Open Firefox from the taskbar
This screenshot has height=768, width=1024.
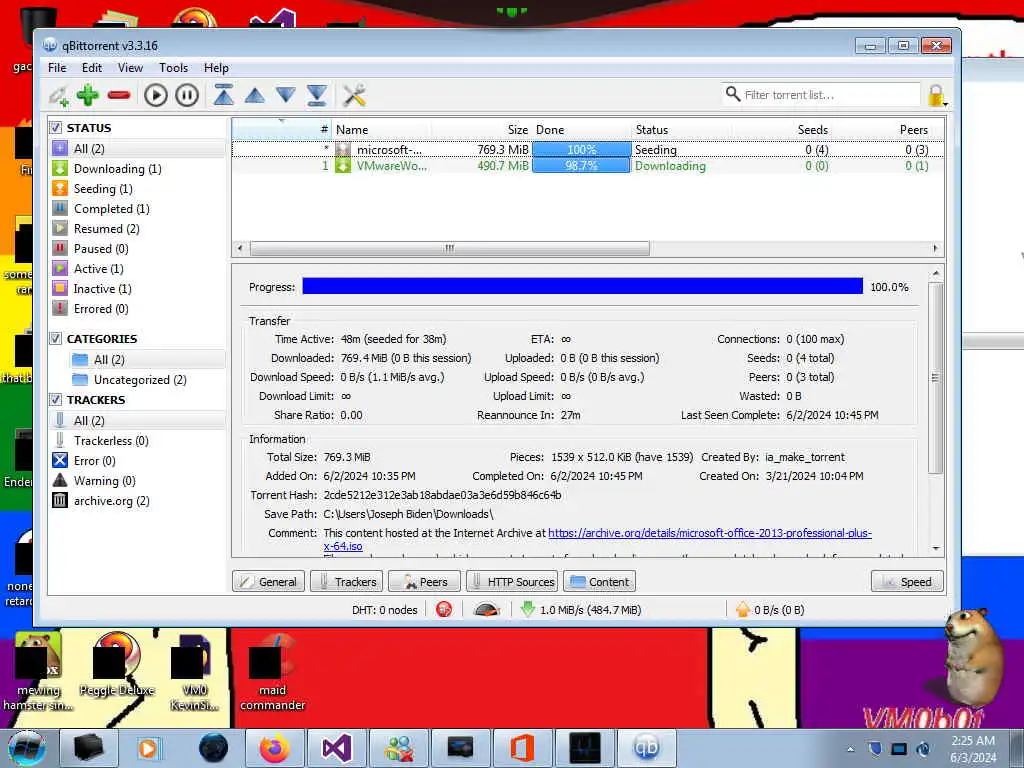pos(275,748)
